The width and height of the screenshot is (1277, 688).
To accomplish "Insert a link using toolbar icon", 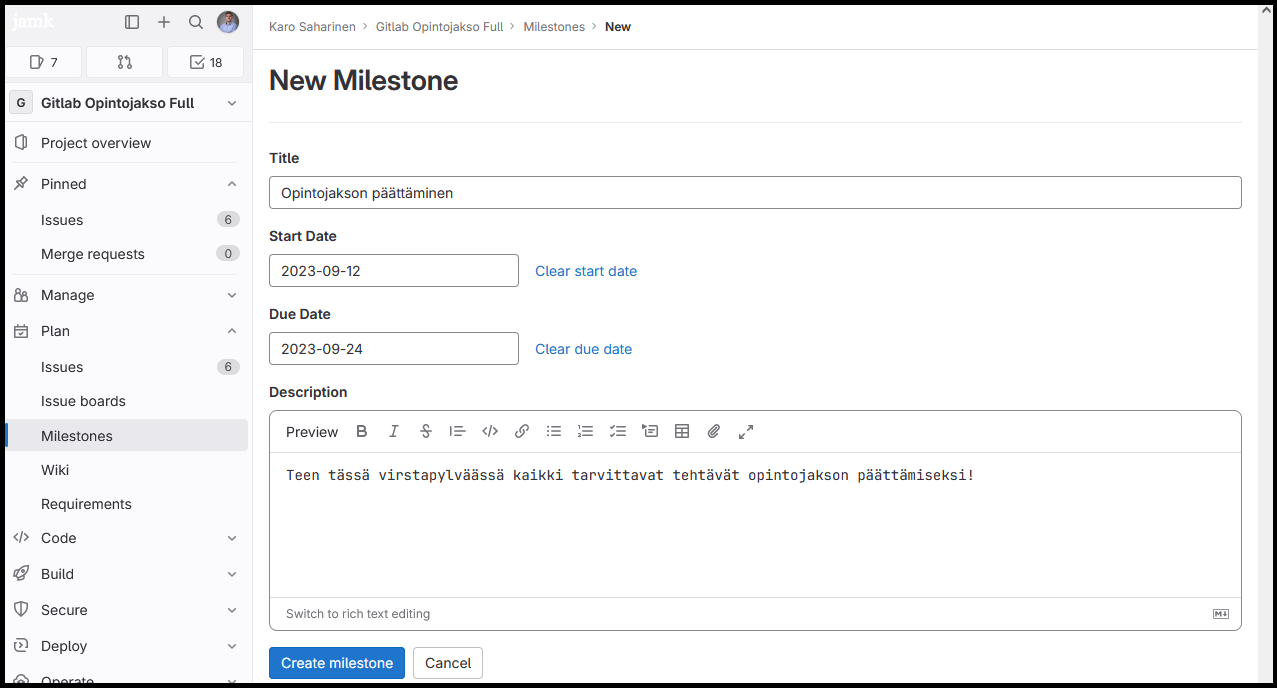I will (522, 431).
